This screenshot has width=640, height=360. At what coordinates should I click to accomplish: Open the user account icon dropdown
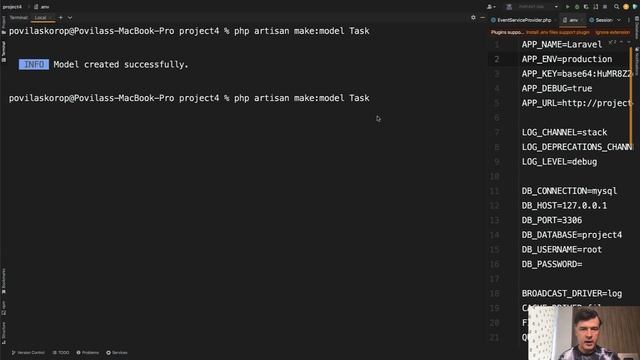(491, 7)
